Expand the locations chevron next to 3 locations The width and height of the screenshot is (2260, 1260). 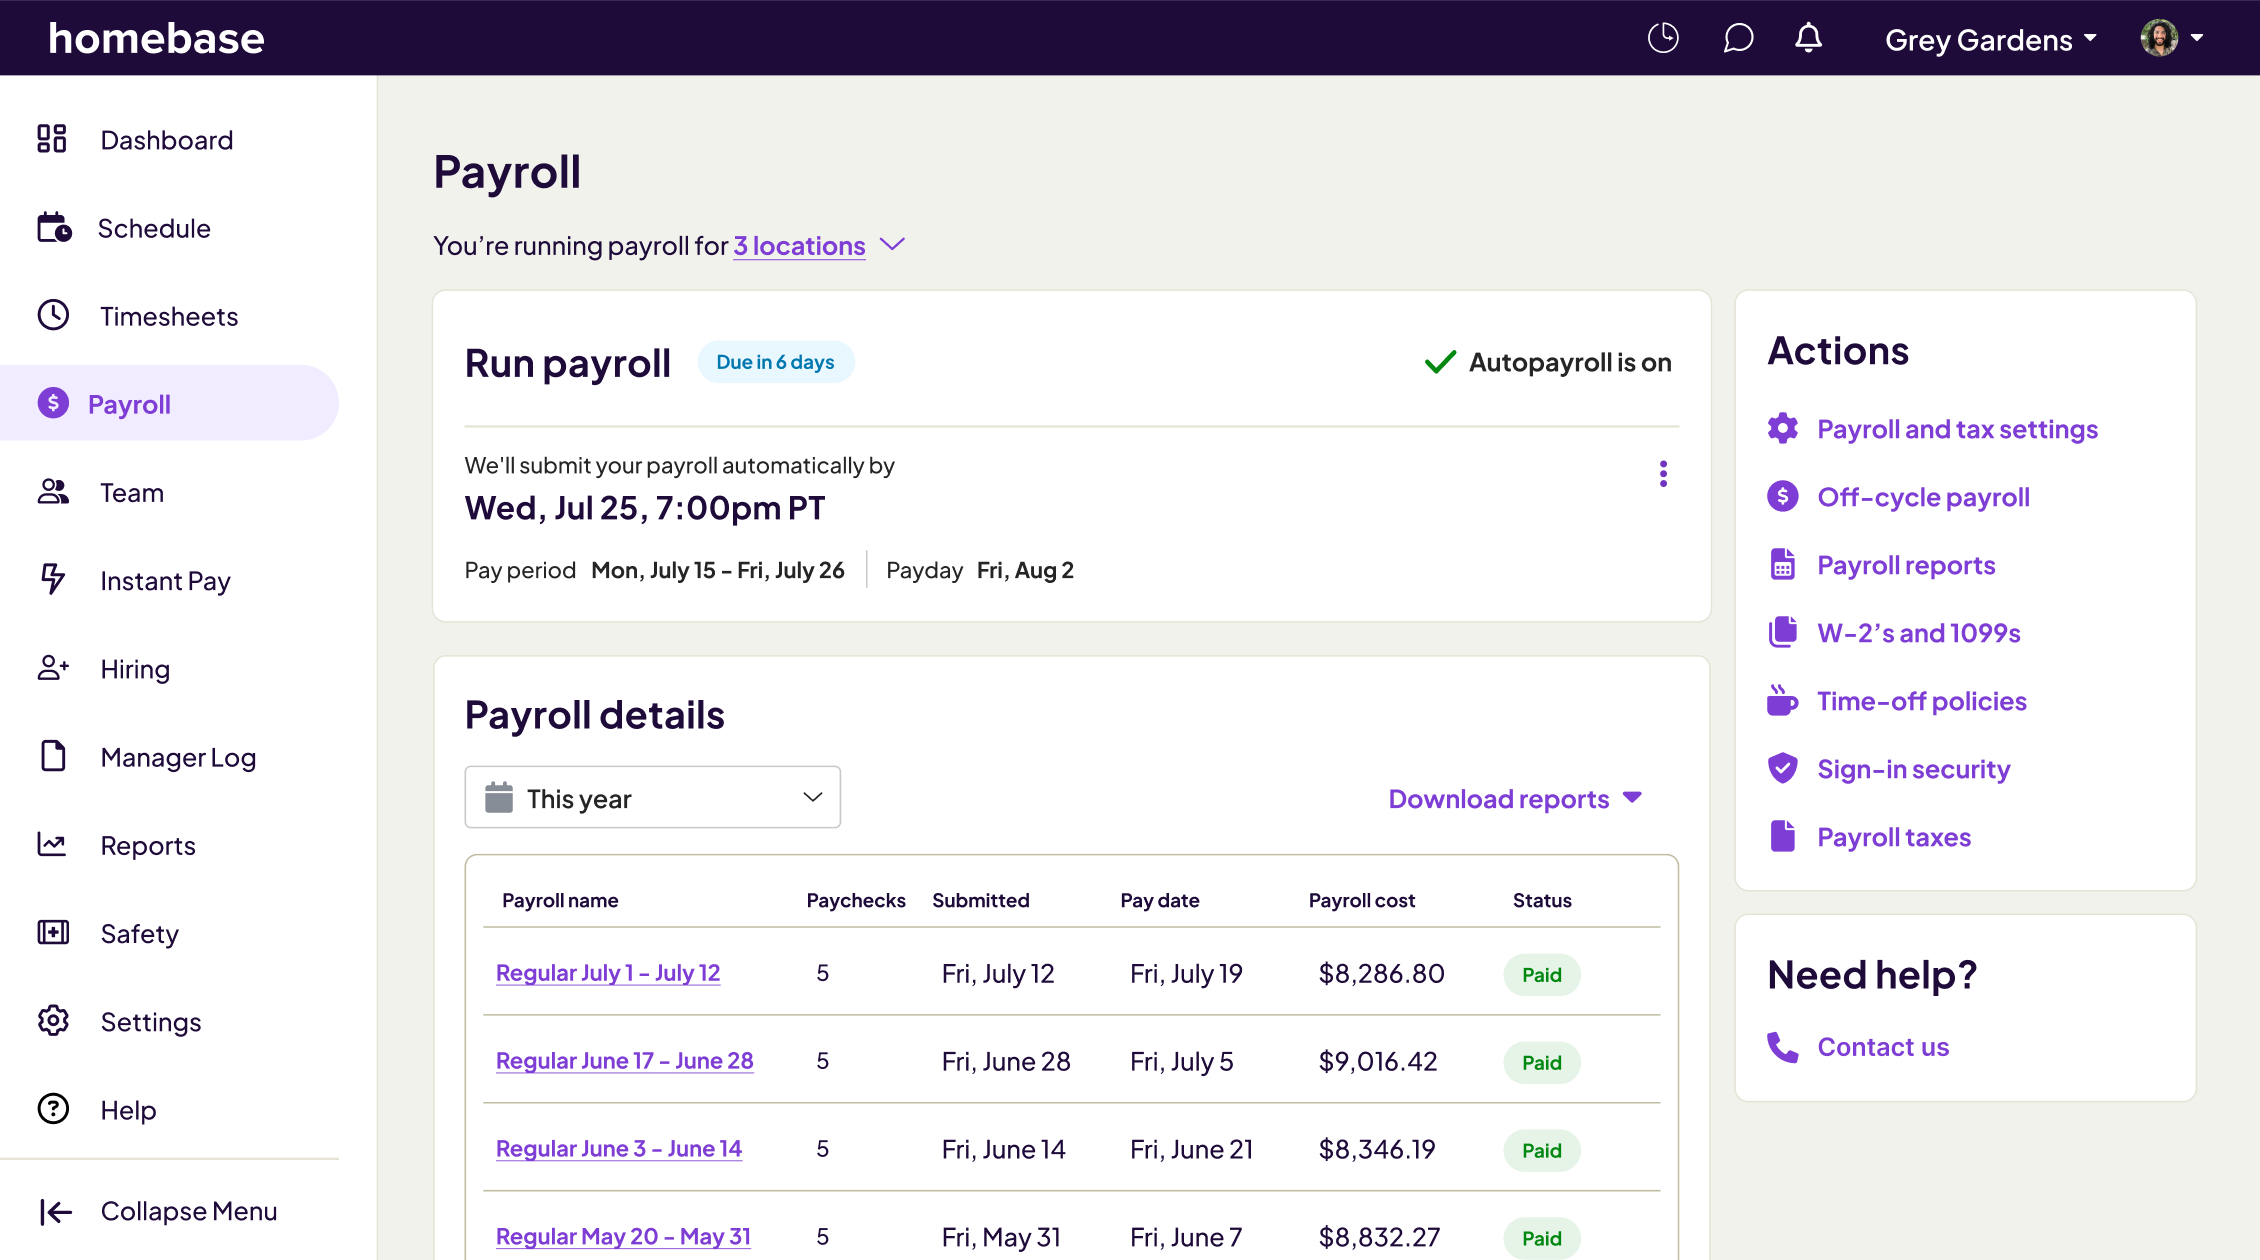click(x=892, y=244)
